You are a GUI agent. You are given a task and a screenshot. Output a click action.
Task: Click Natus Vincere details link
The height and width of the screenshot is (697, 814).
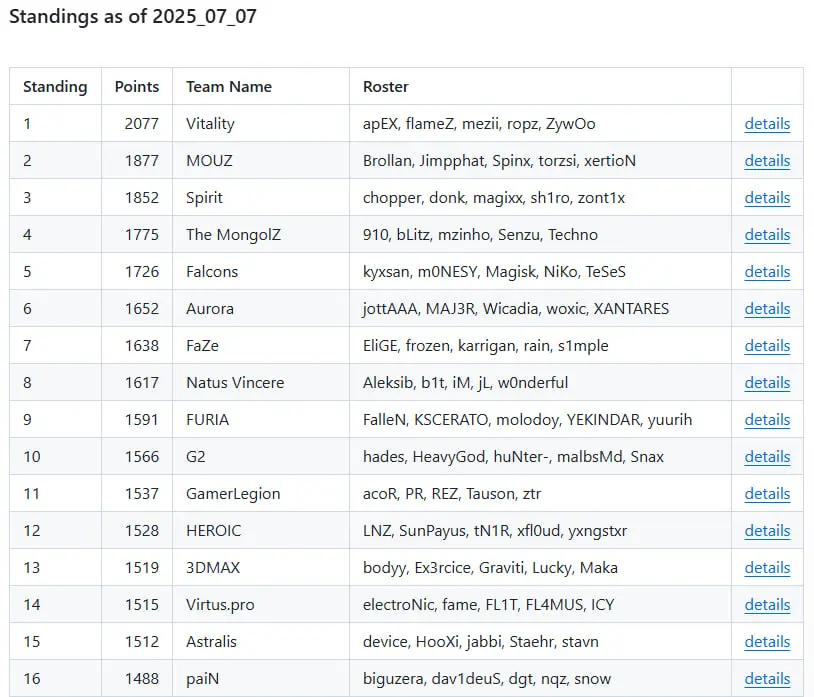tap(767, 383)
